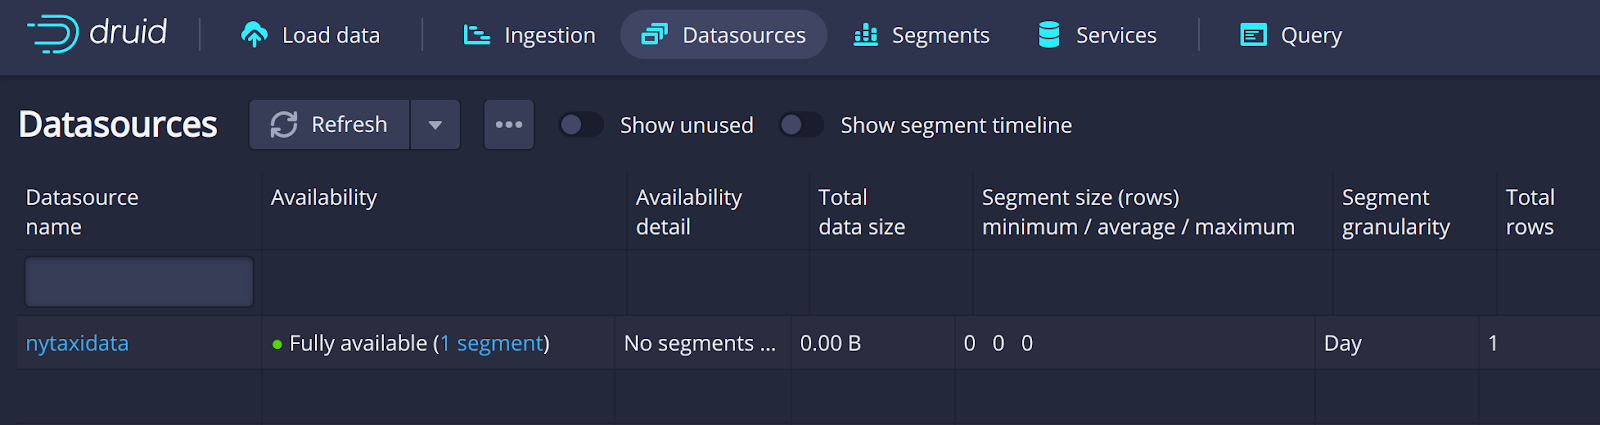This screenshot has width=1600, height=425.
Task: Click the Services database icon
Action: tap(1049, 35)
